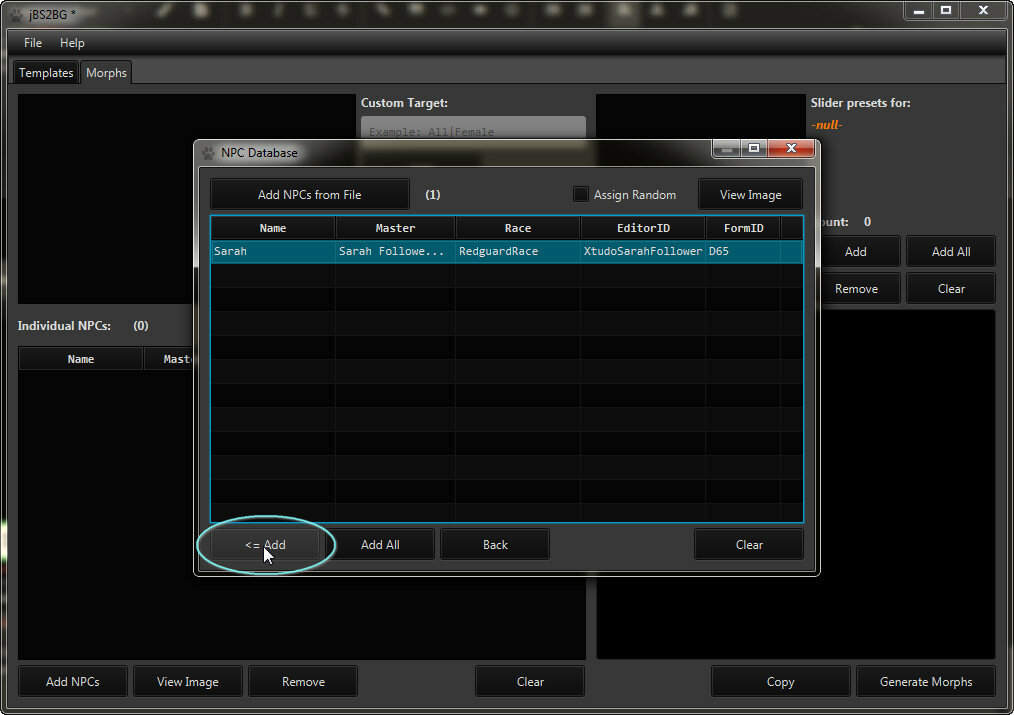Switch to the Morphs tab
This screenshot has width=1014, height=715.
tap(106, 72)
